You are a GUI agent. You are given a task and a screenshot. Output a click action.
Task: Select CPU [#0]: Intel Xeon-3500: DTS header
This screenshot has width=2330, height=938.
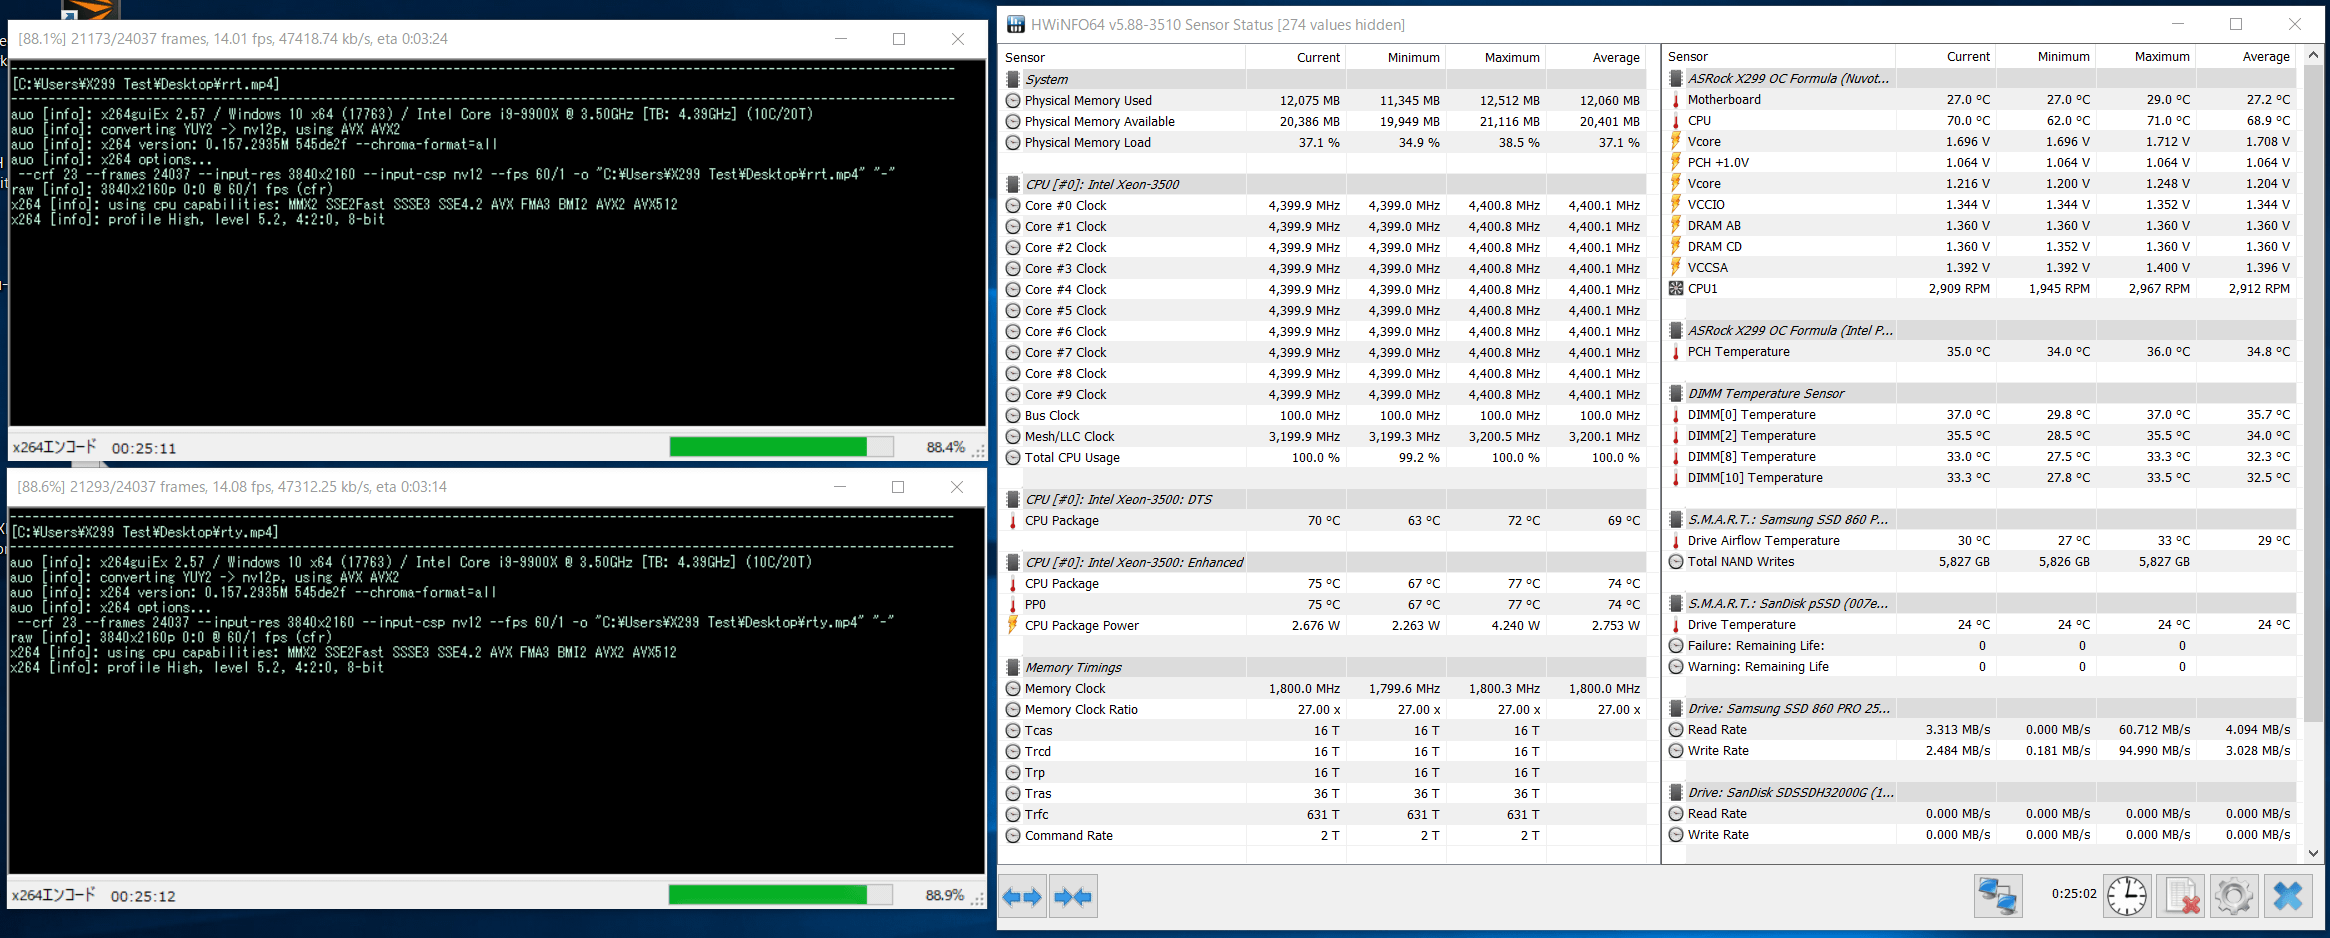pos(1118,500)
